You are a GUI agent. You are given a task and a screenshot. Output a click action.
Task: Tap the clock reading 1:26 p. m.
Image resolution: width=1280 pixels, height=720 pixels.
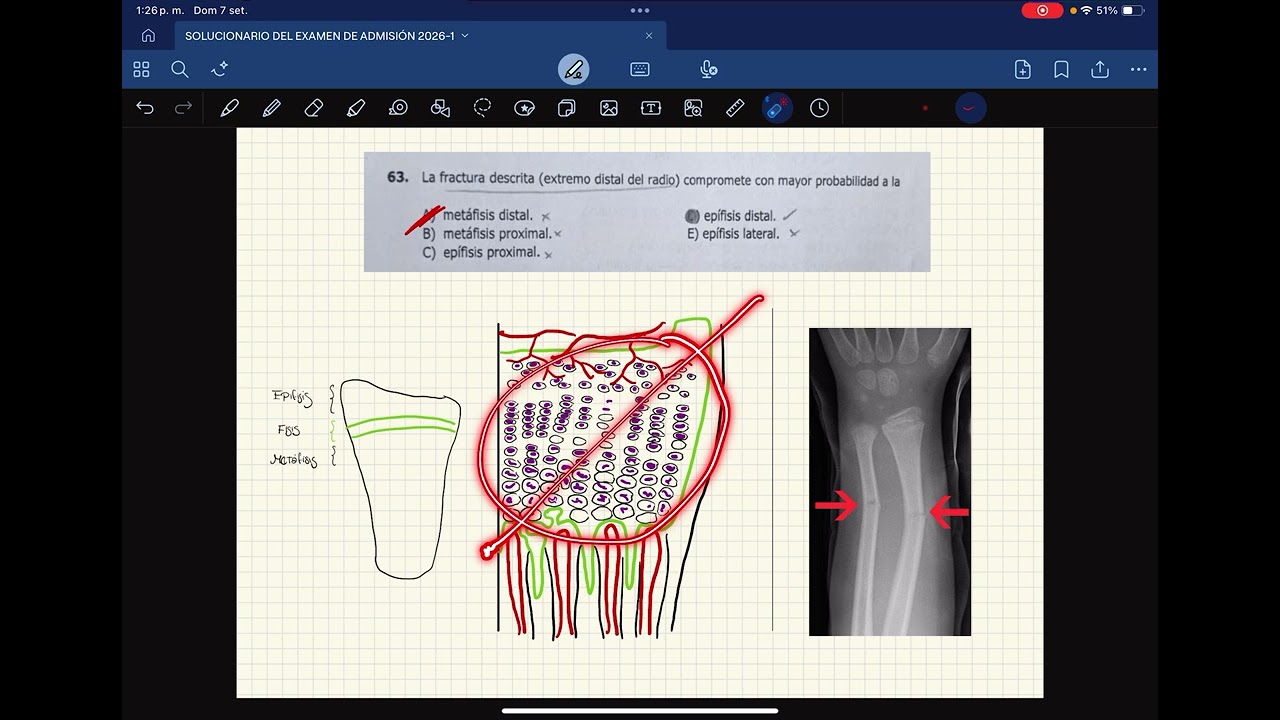coord(160,10)
